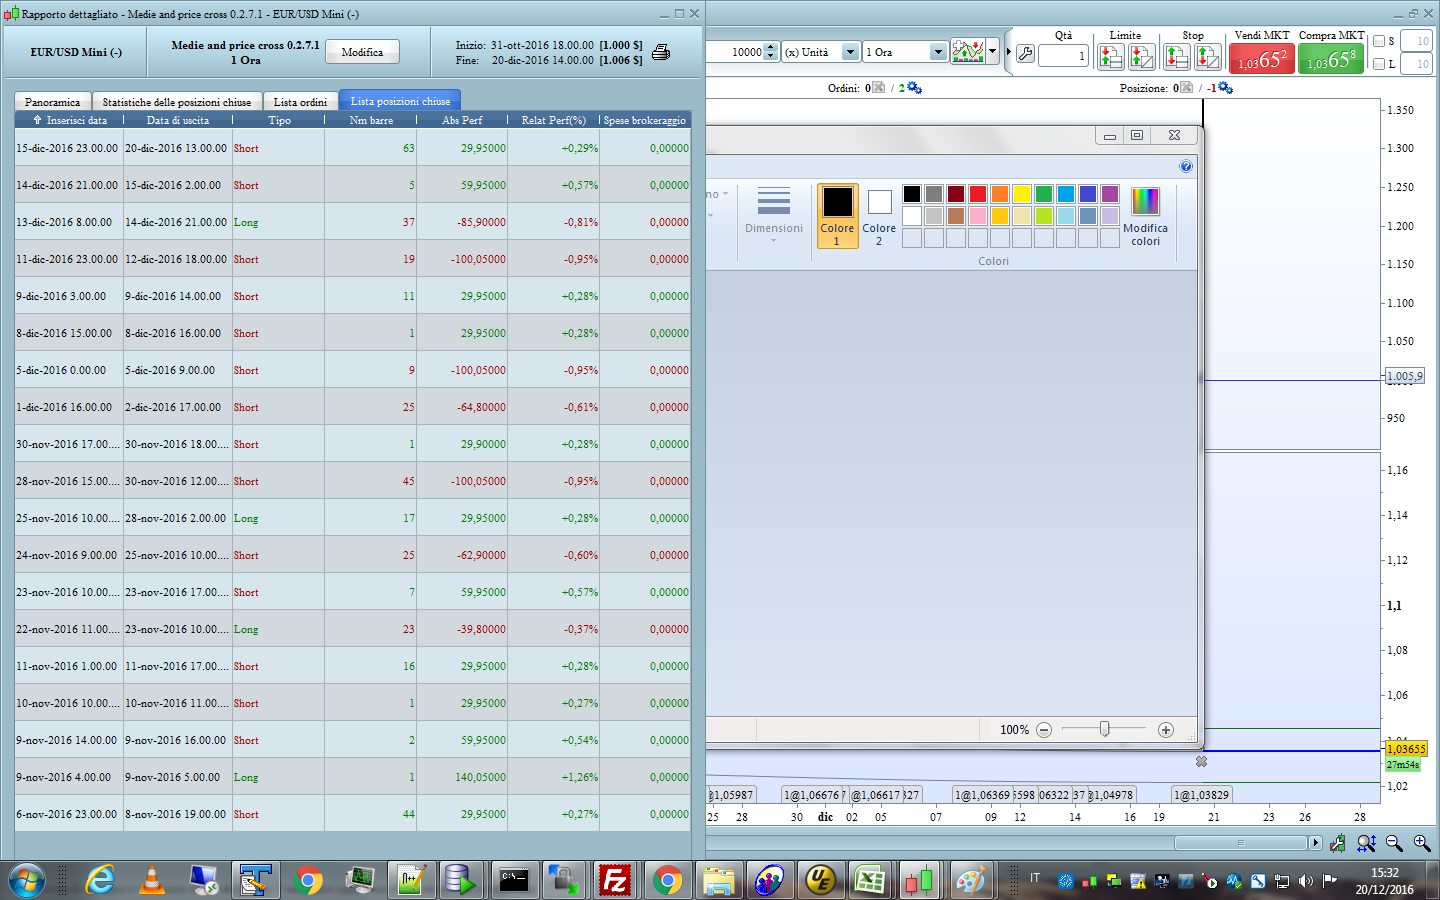1440x900 pixels.
Task: Click the auto-fit zoom magnifier on chart
Action: (x=1366, y=843)
